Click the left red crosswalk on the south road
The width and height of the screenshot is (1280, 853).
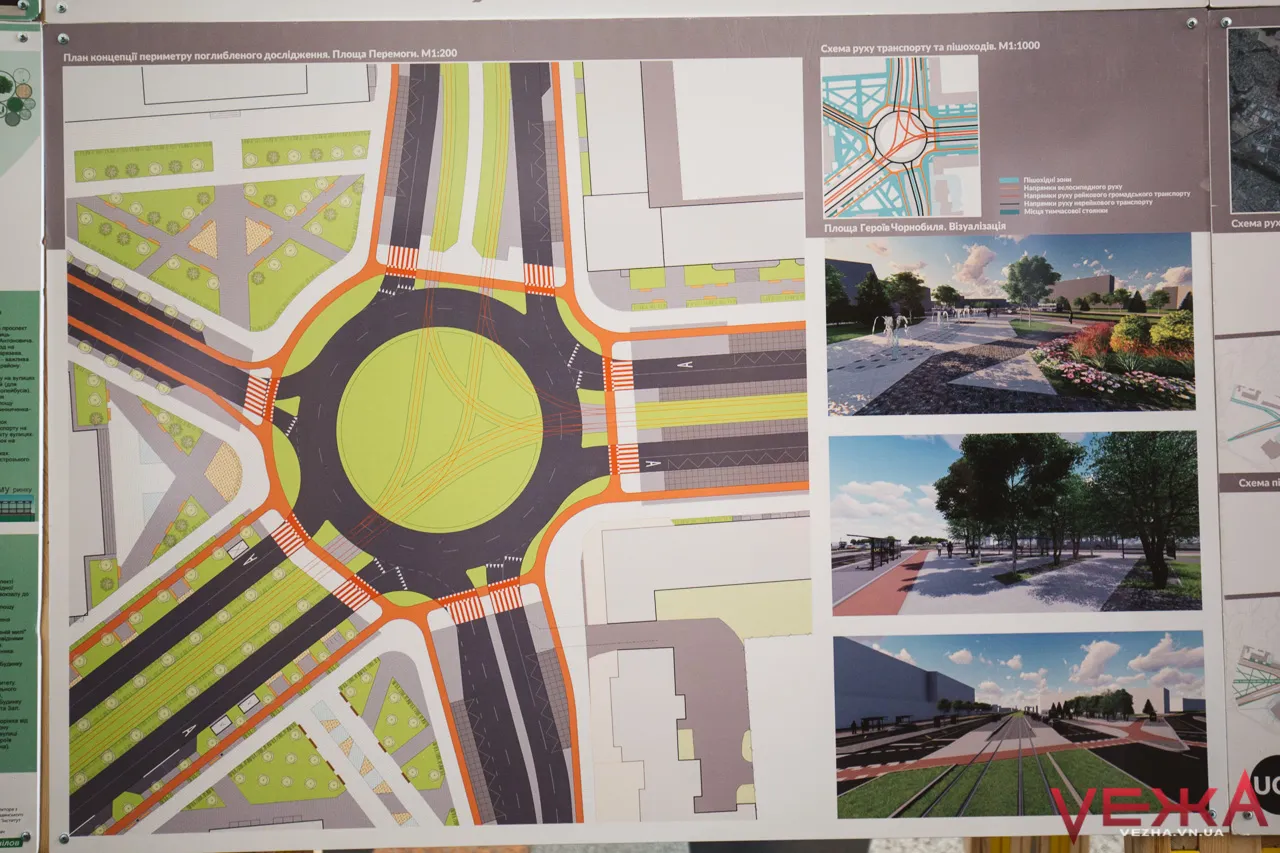[462, 607]
